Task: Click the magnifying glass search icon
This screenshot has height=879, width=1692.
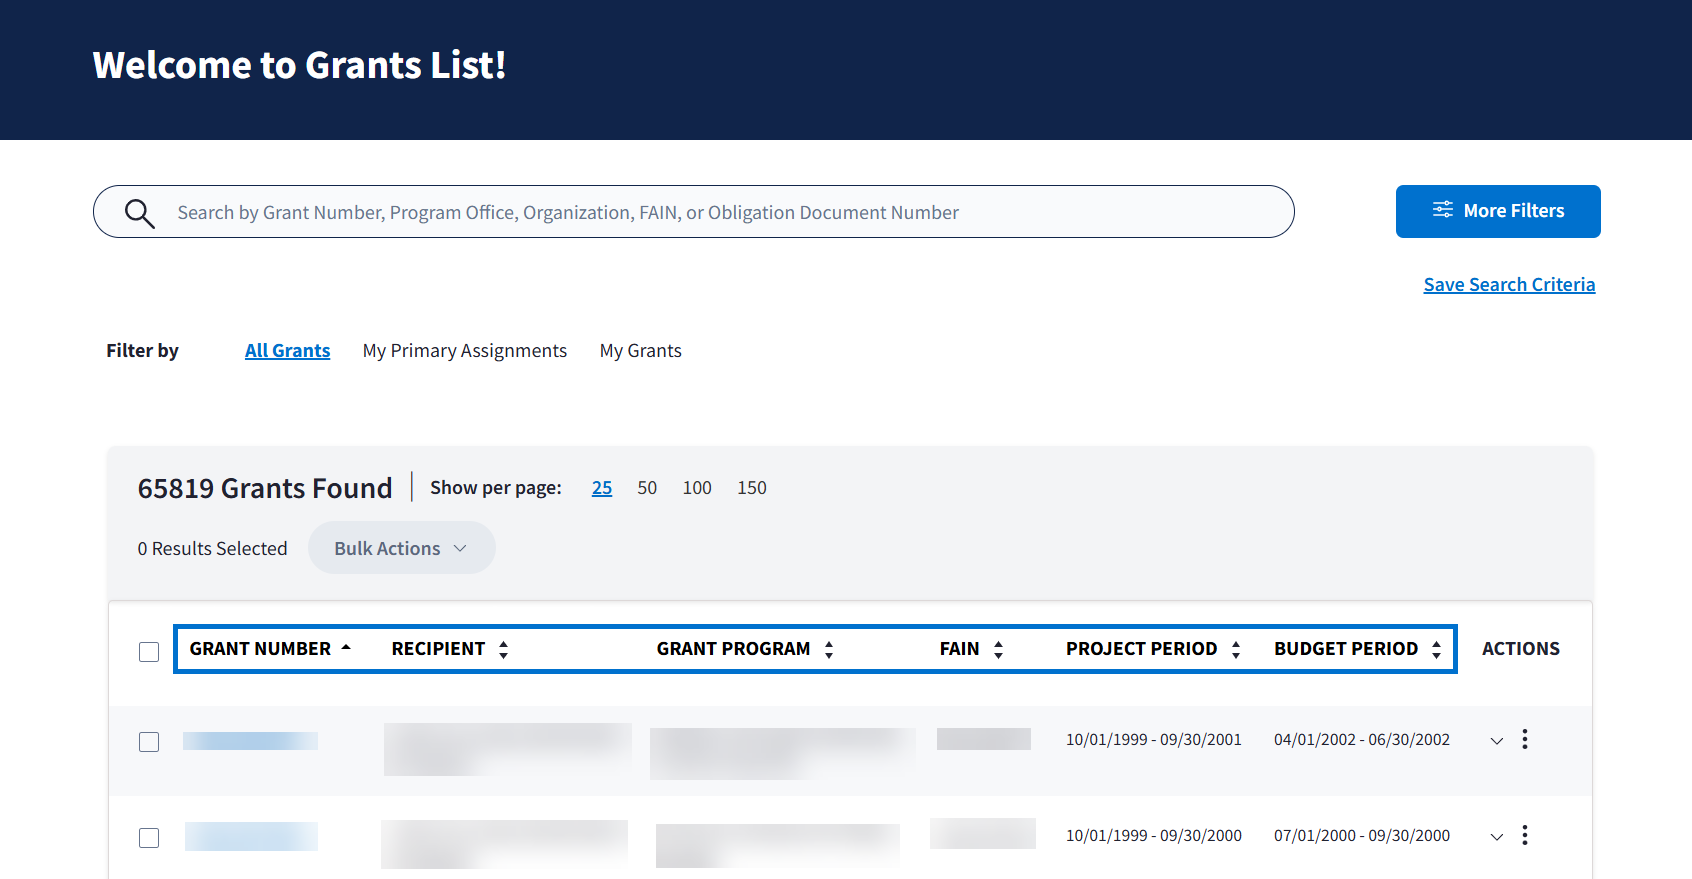Action: (x=139, y=213)
